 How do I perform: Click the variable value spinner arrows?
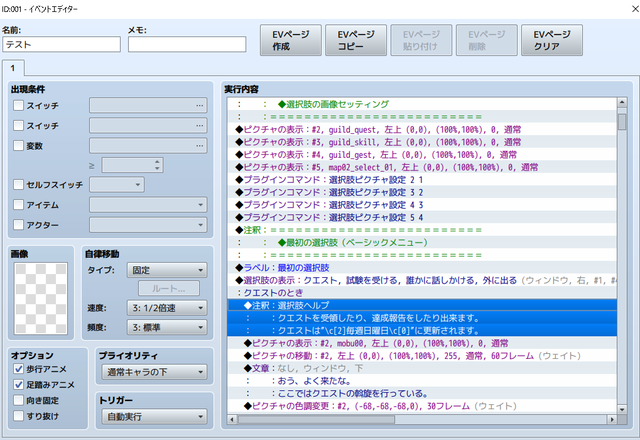pos(158,165)
